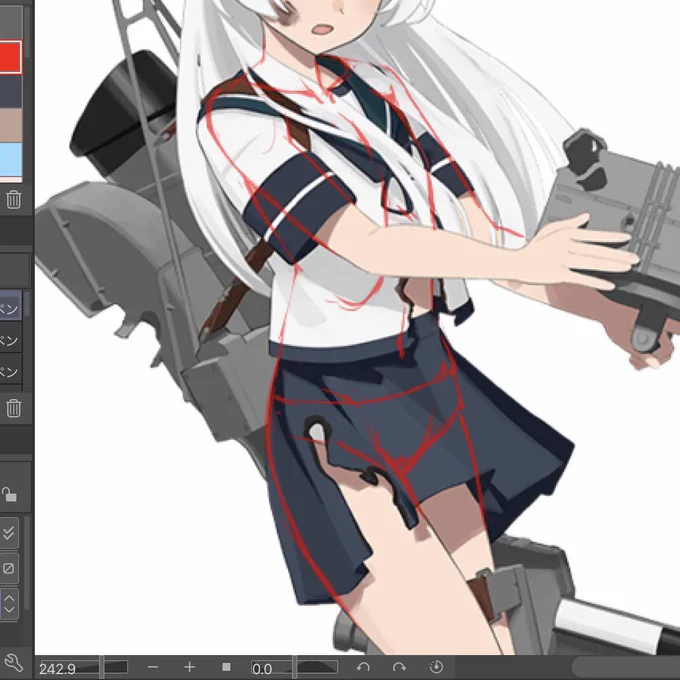
Task: Toggle the unlocked padlock icon
Action: coord(9,494)
